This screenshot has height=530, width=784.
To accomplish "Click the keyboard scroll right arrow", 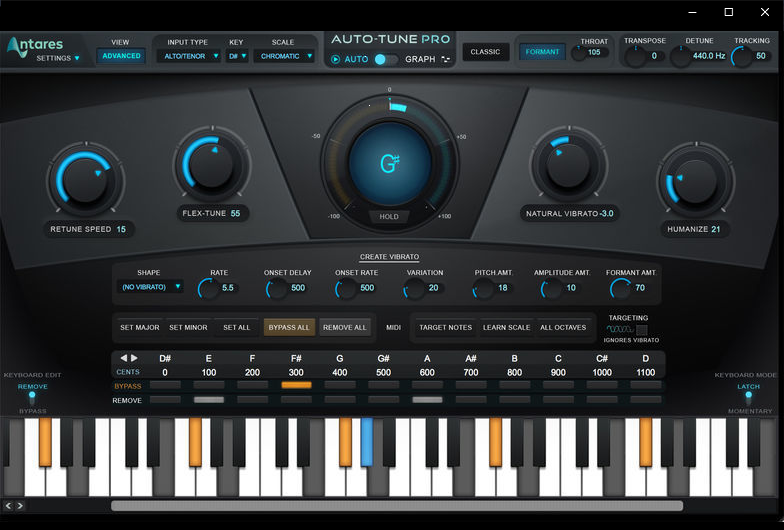I will coord(20,506).
